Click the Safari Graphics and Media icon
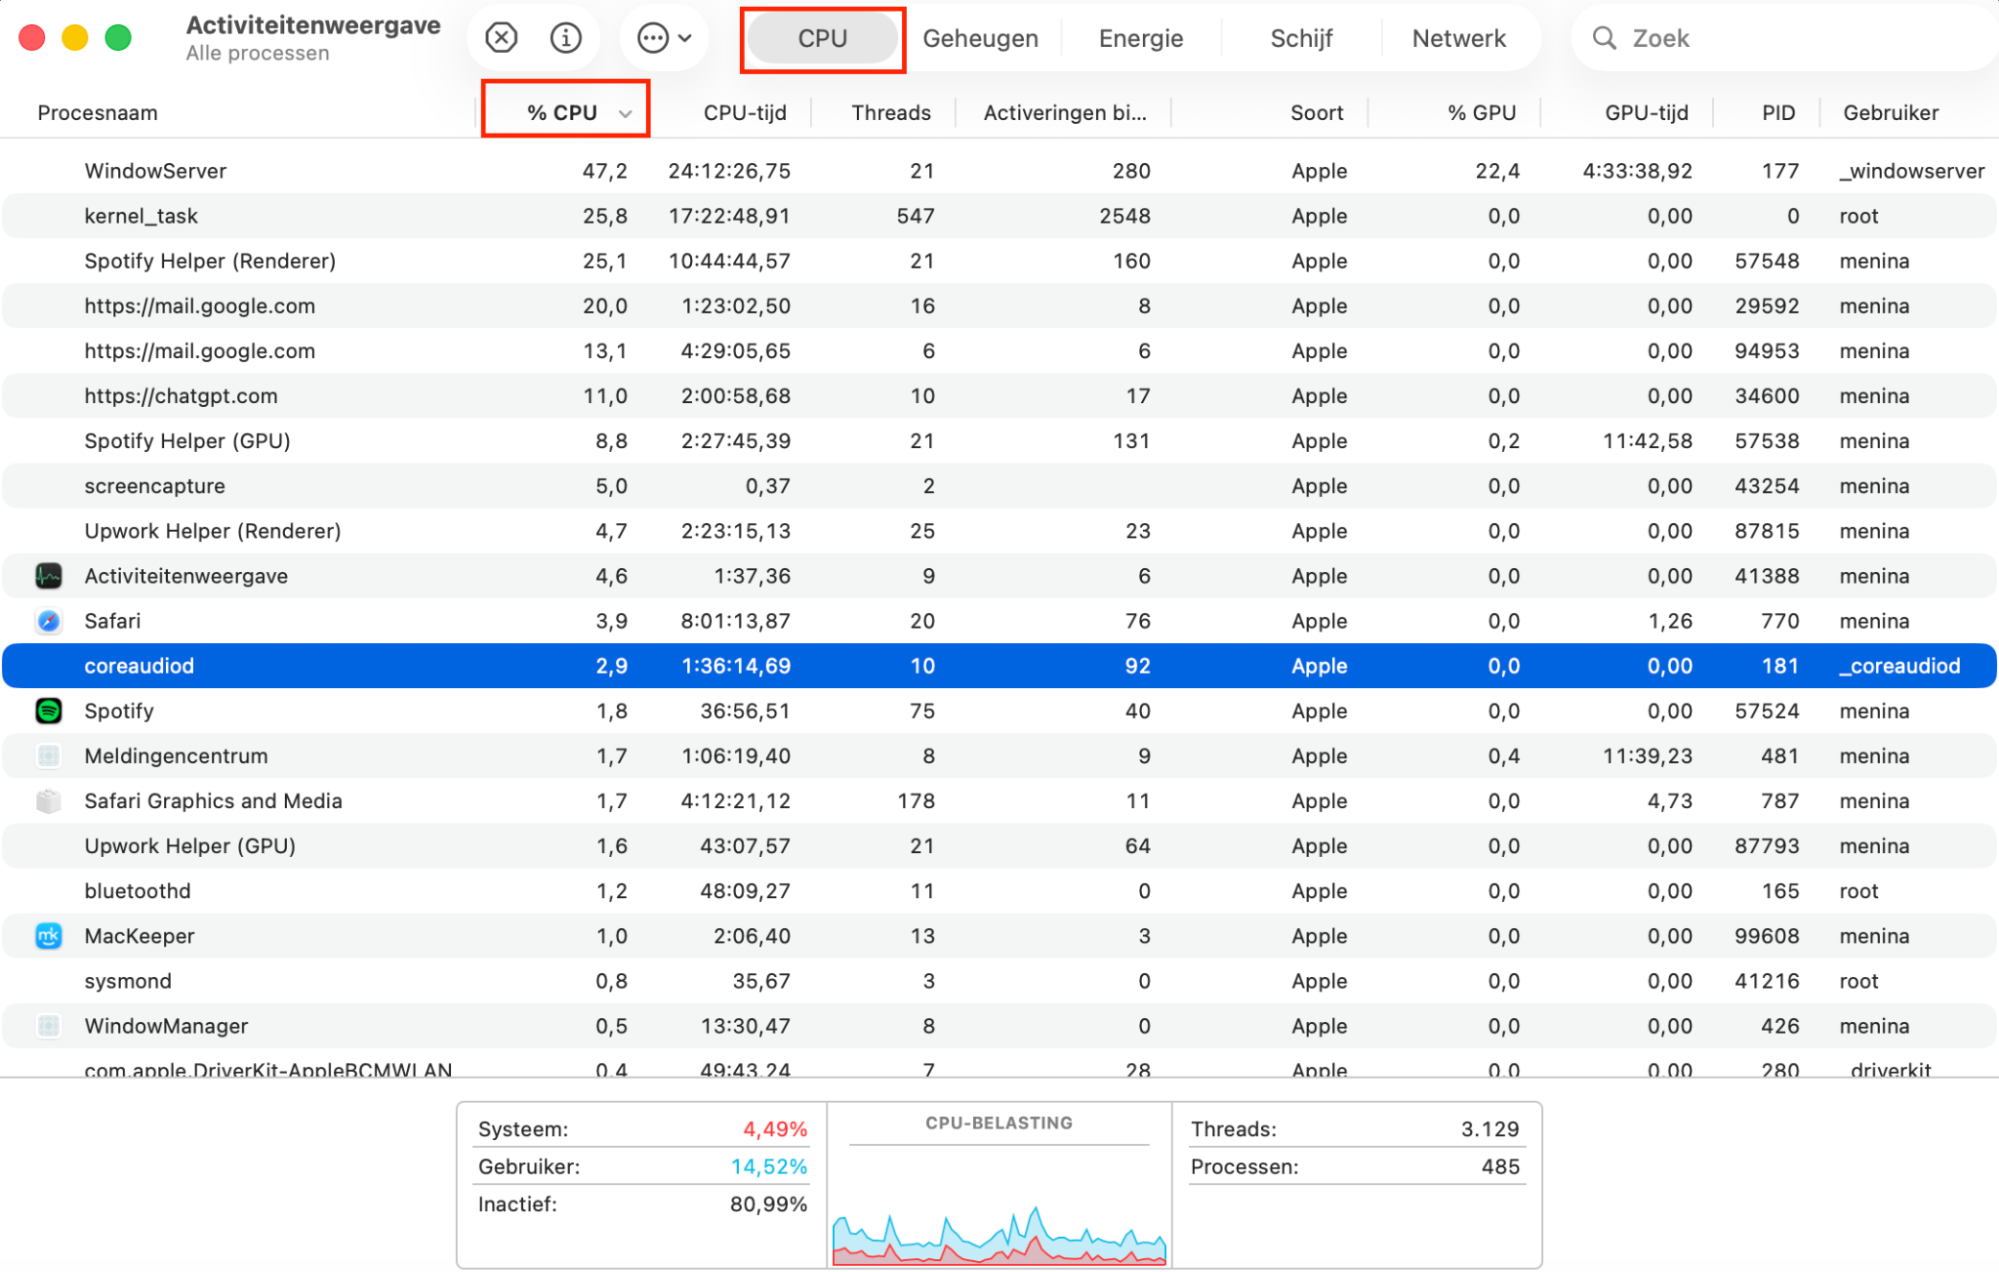 pos(47,800)
